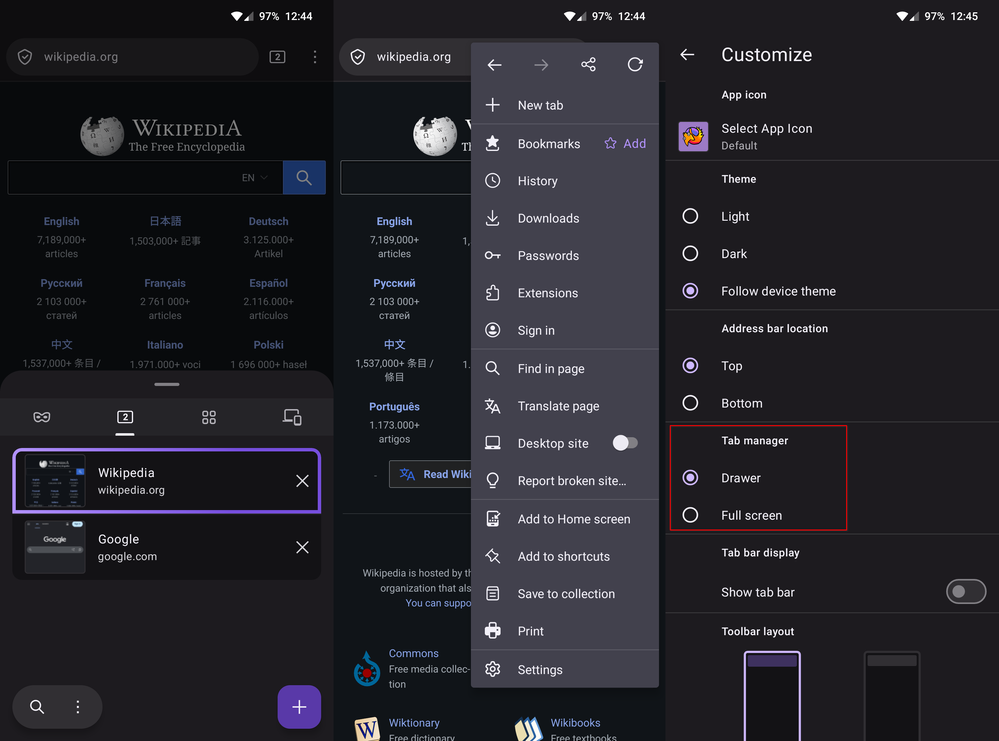This screenshot has width=999, height=741.
Task: Open Commons link in middle screen
Action: [x=413, y=653]
